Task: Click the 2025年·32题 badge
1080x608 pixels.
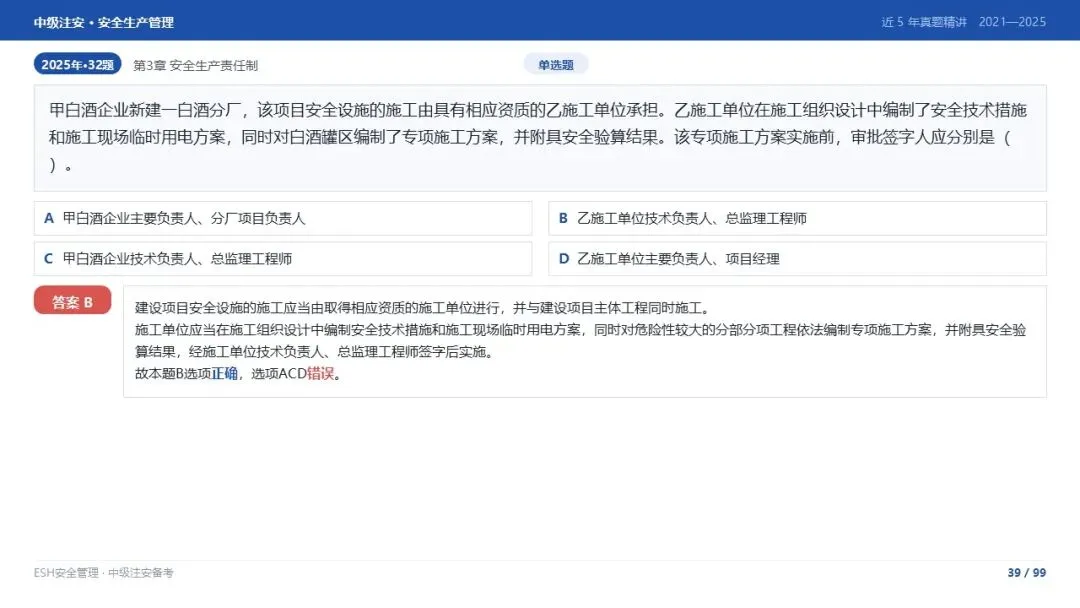Action: click(77, 65)
